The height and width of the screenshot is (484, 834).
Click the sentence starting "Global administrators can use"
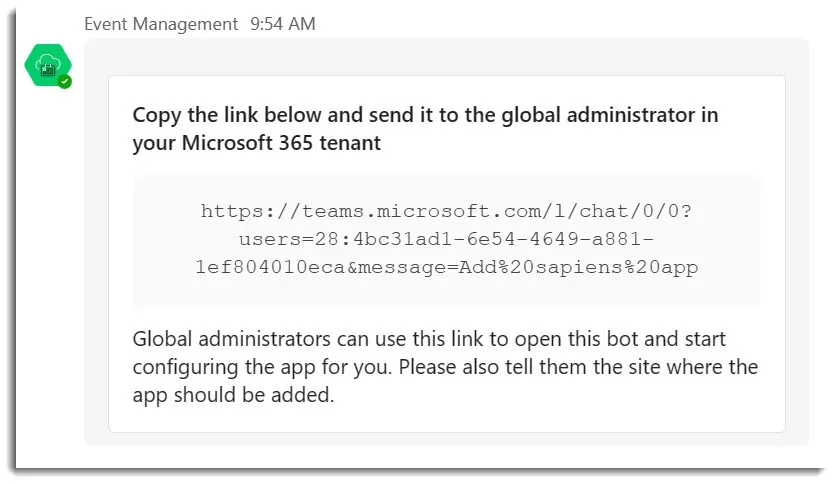click(429, 339)
